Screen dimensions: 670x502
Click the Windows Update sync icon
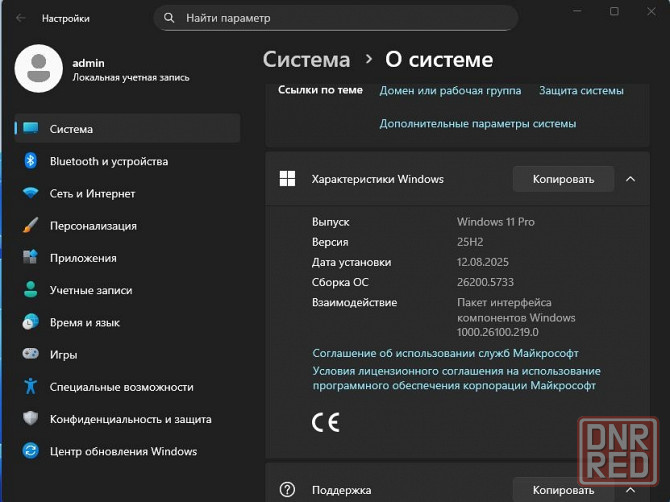[30, 451]
